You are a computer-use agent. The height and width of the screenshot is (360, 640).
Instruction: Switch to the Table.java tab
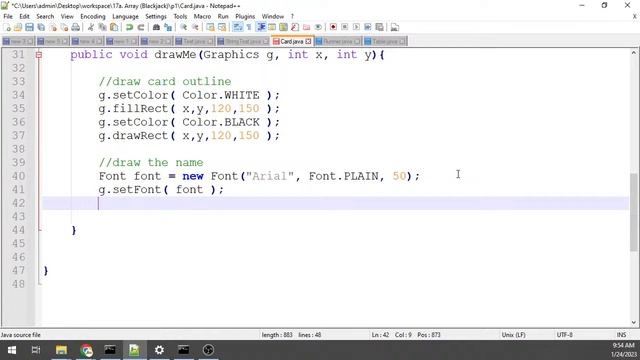[385, 41]
